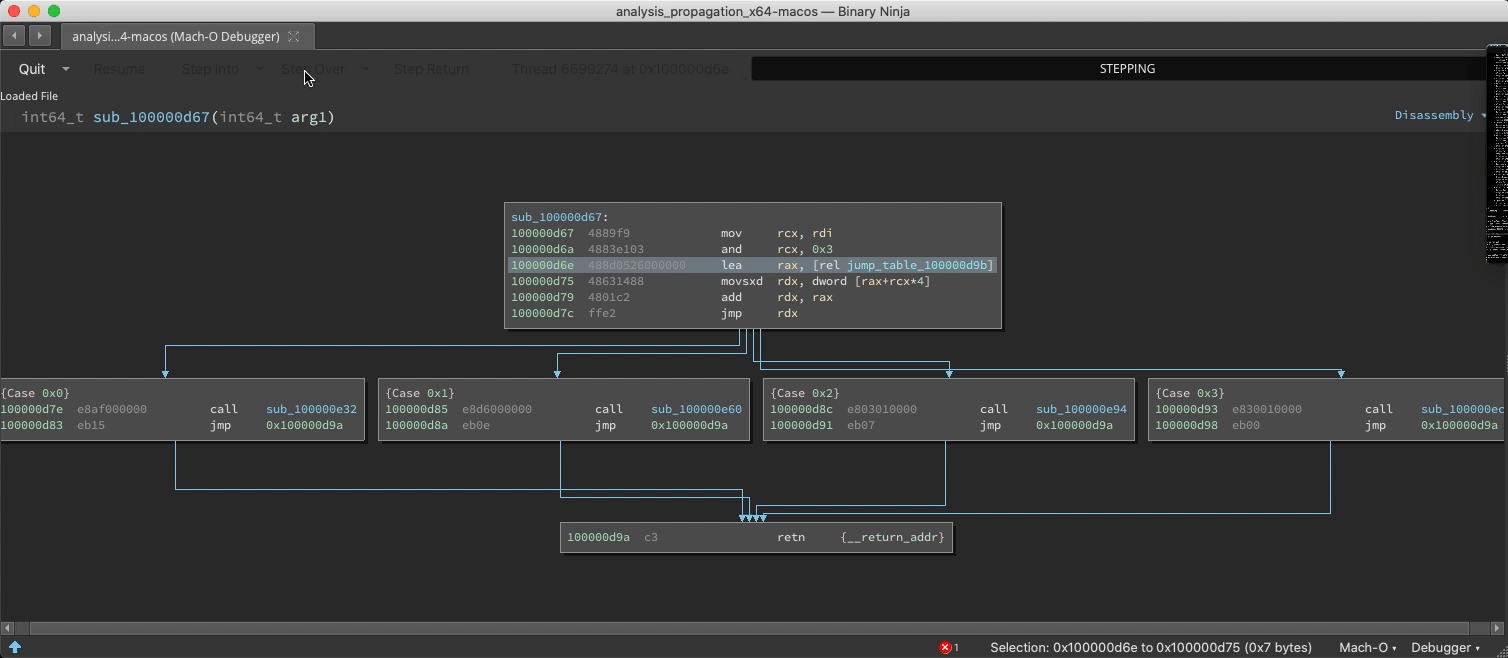Expand the Quit button dropdown arrow
Screen dimensions: 1508x658
tap(66, 69)
